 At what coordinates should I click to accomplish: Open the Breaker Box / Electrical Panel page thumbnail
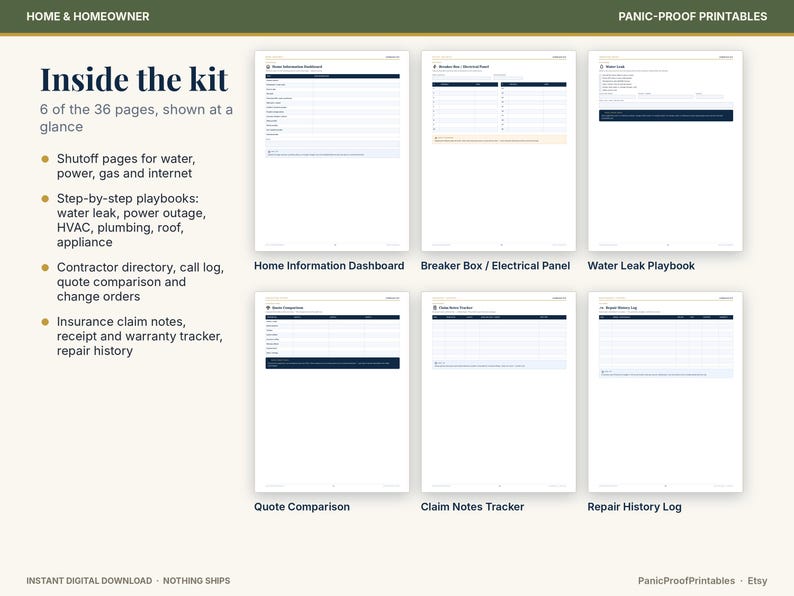click(498, 150)
